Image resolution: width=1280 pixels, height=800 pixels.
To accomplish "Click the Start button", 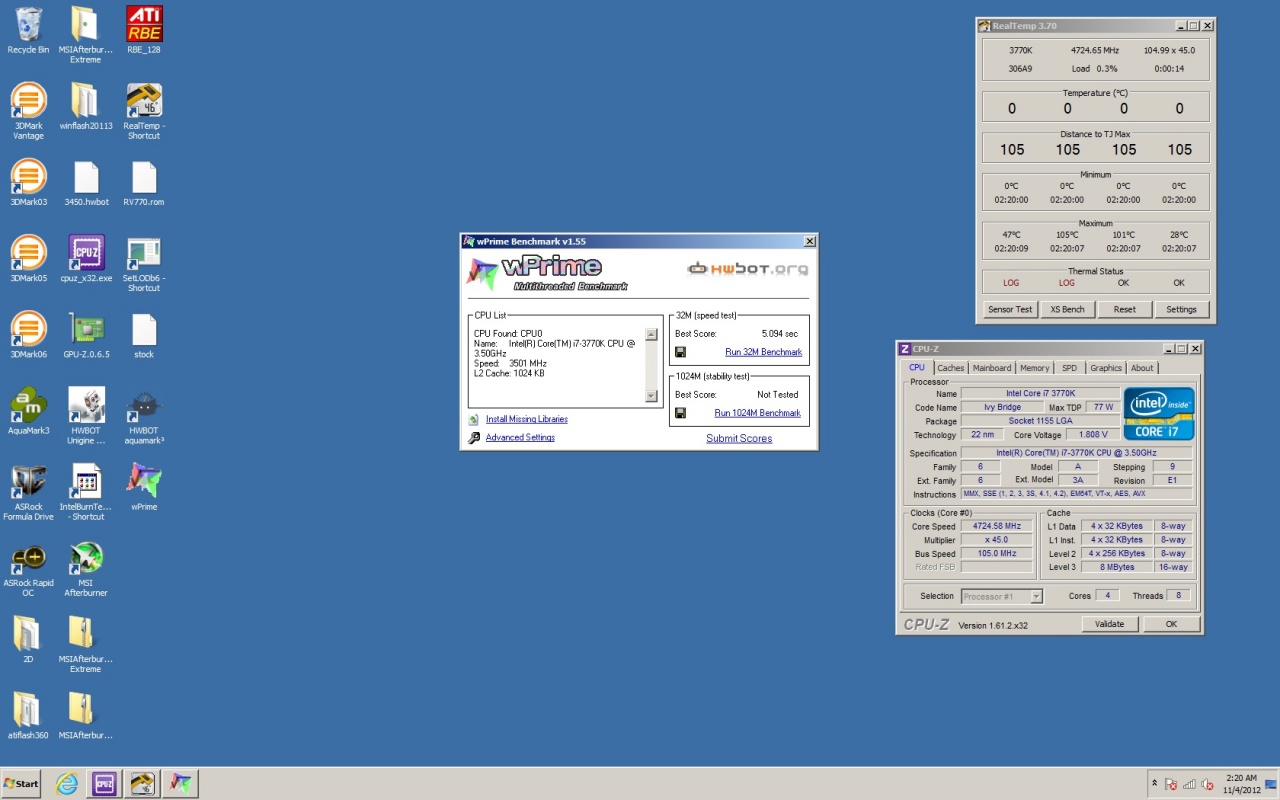I will [x=22, y=783].
